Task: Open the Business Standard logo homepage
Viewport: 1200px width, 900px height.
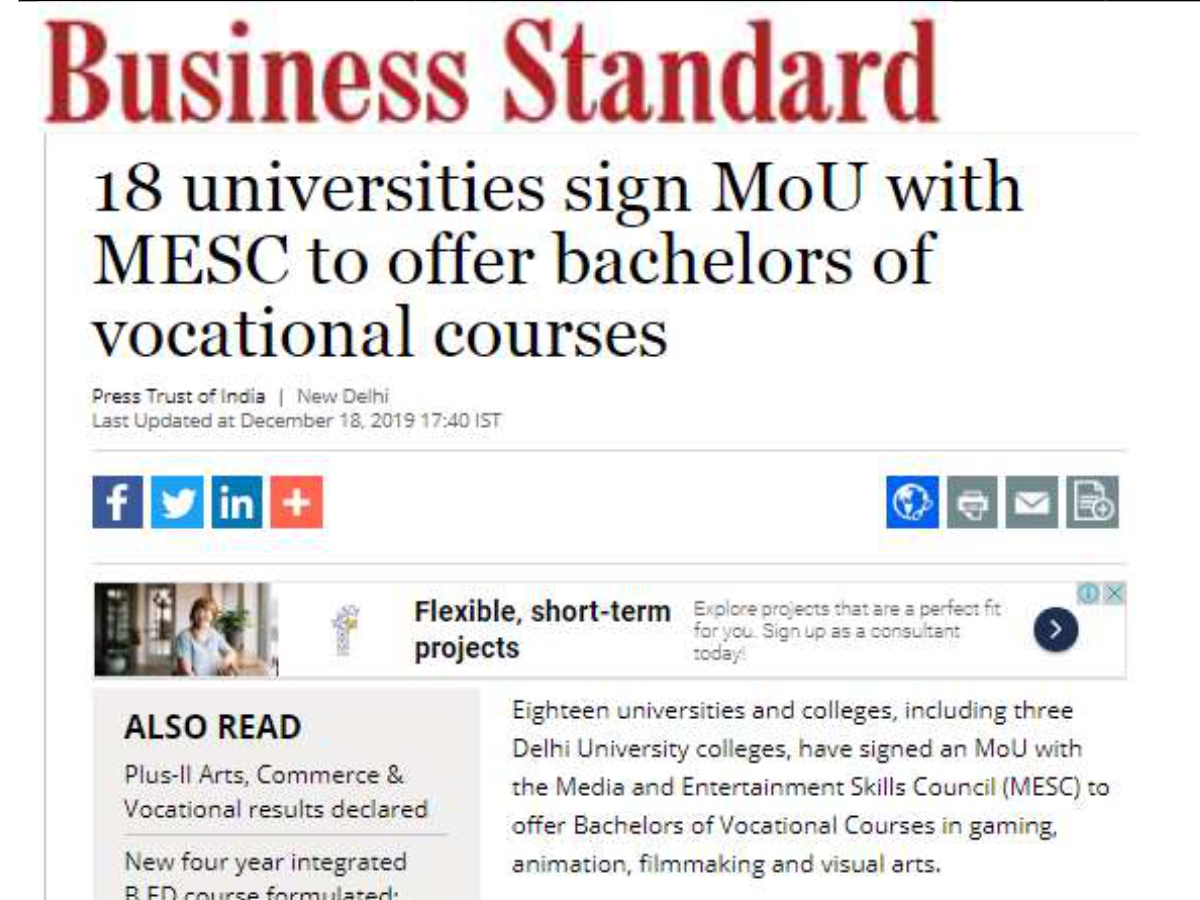Action: [490, 70]
